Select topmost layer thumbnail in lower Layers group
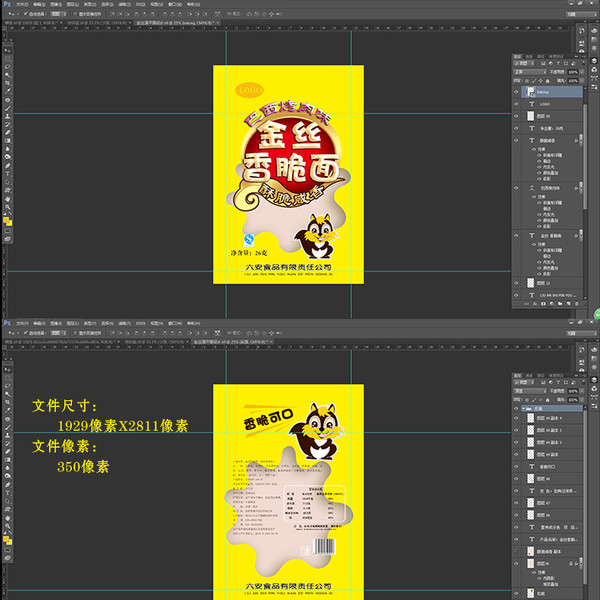The width and height of the screenshot is (600, 600). 530,418
